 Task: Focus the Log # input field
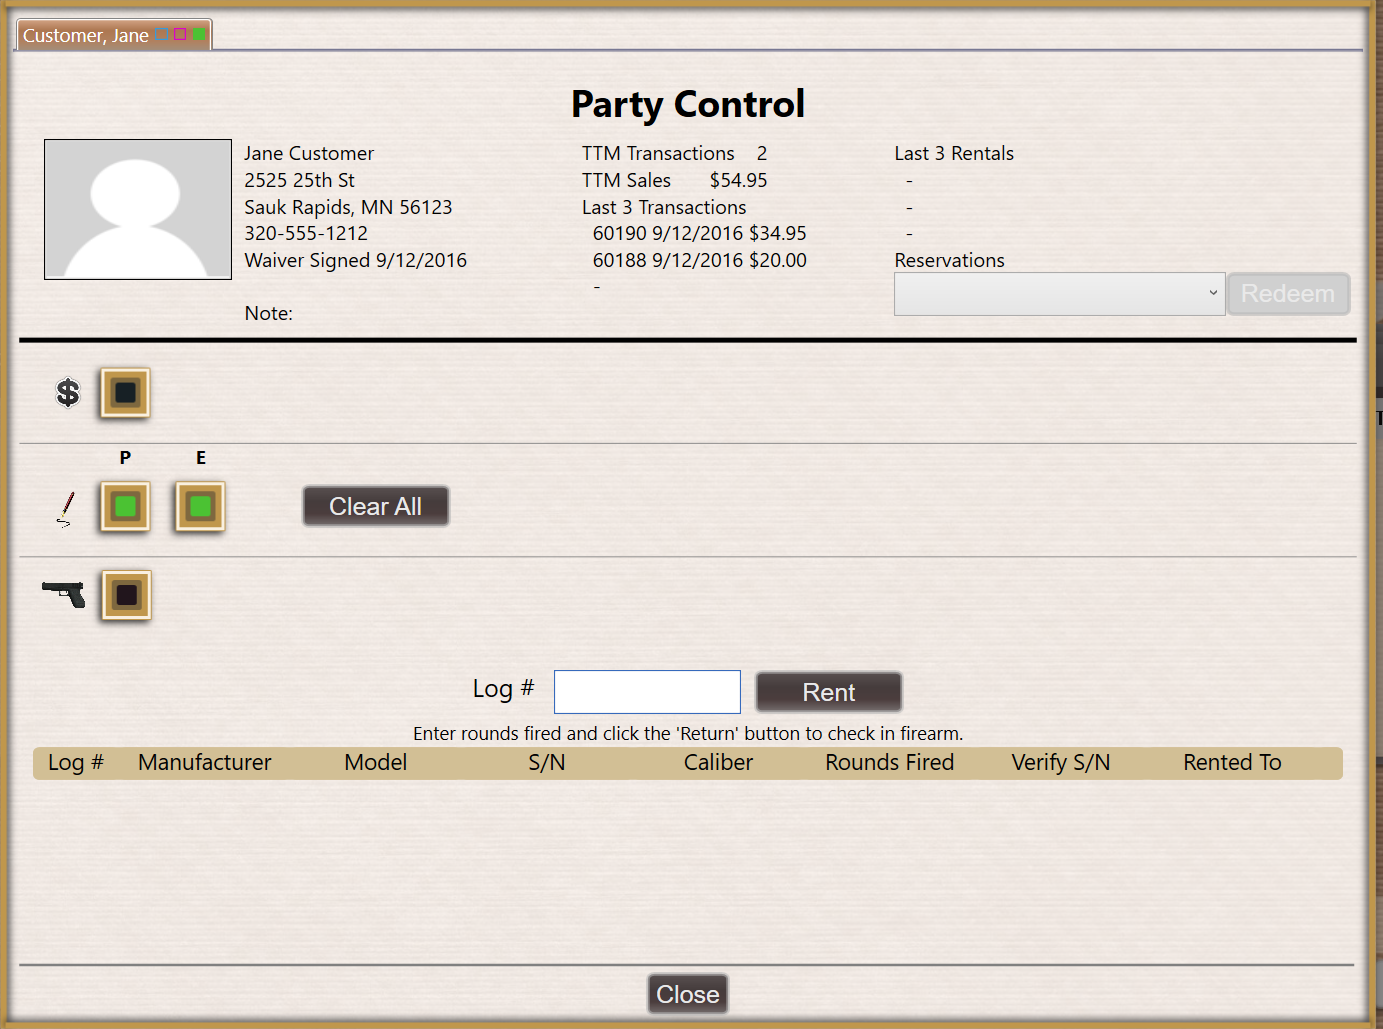[x=647, y=692]
